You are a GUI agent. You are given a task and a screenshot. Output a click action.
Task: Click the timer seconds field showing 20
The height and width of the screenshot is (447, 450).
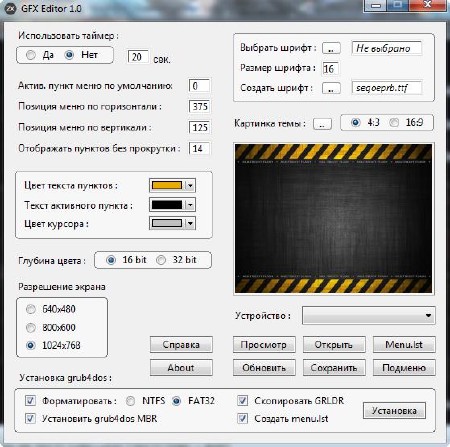pyautogui.click(x=138, y=57)
